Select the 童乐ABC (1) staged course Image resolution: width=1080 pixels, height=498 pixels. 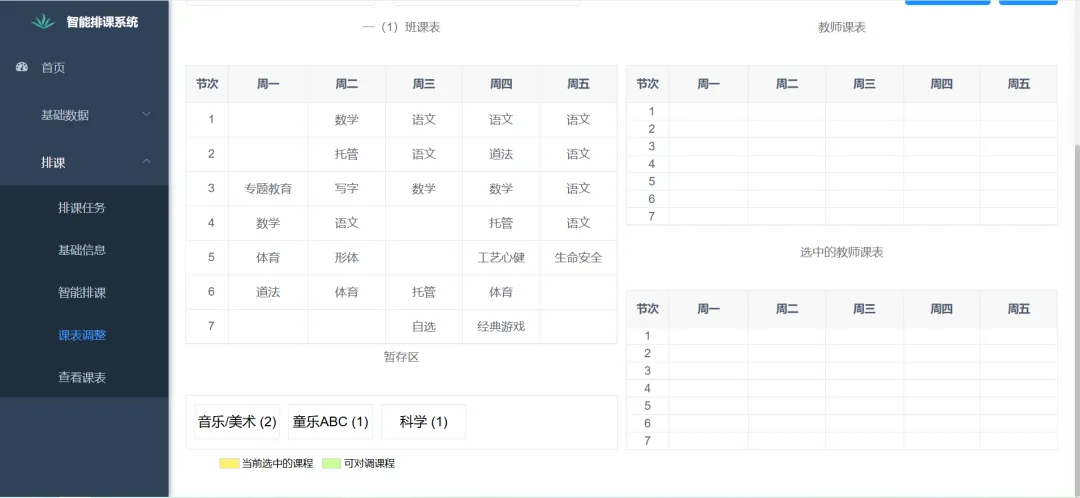click(330, 422)
